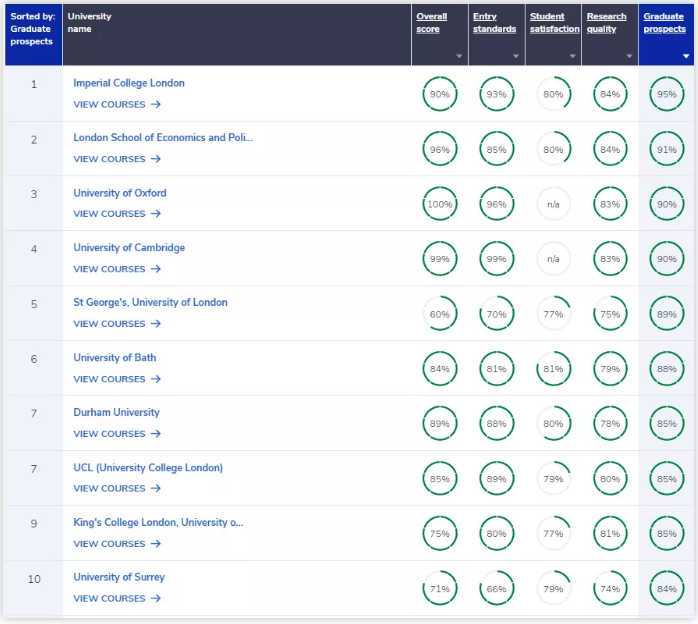Click Oxford's 100% overall score circle
Viewport: 698px width, 624px height.
point(440,204)
